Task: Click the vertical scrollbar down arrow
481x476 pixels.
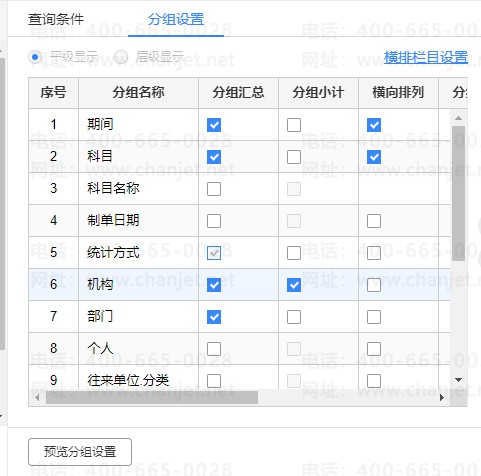Action: coord(458,380)
